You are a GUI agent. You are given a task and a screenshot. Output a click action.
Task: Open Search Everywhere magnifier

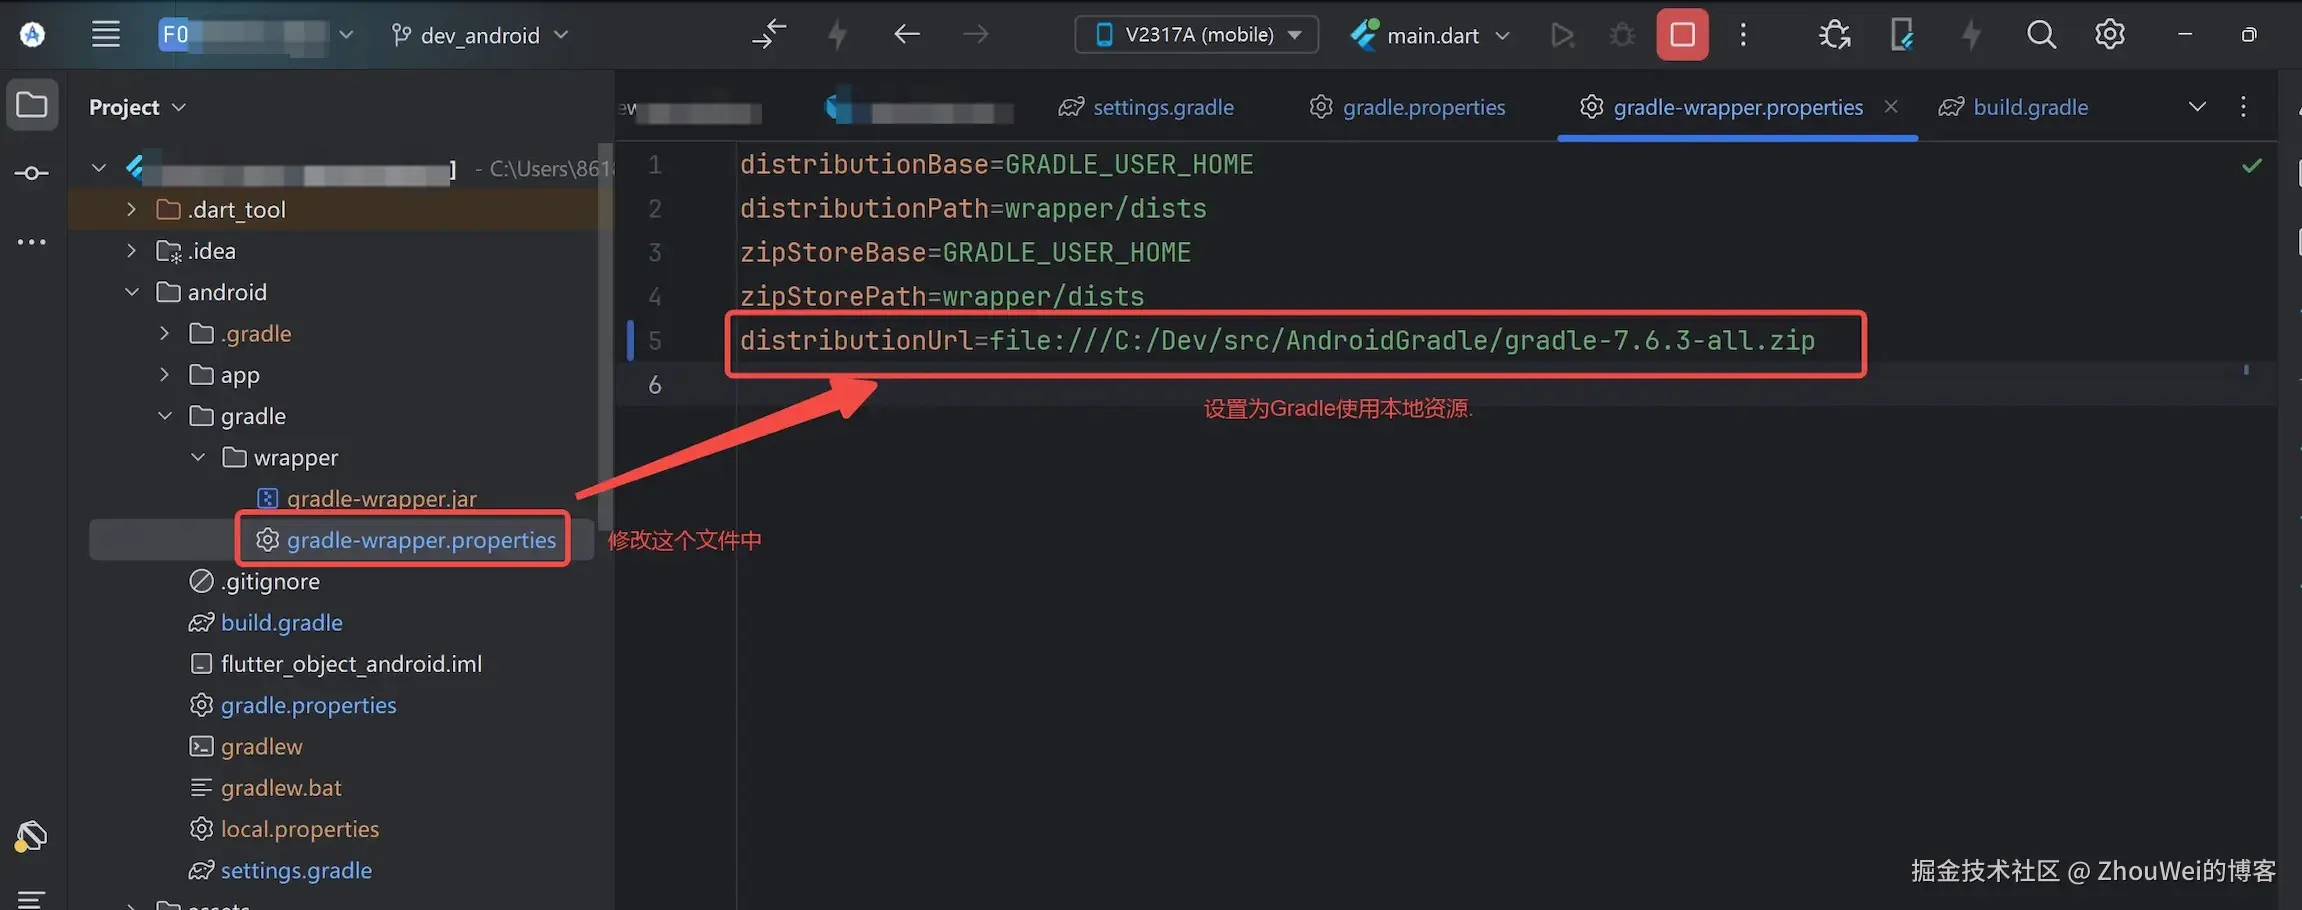[2041, 35]
